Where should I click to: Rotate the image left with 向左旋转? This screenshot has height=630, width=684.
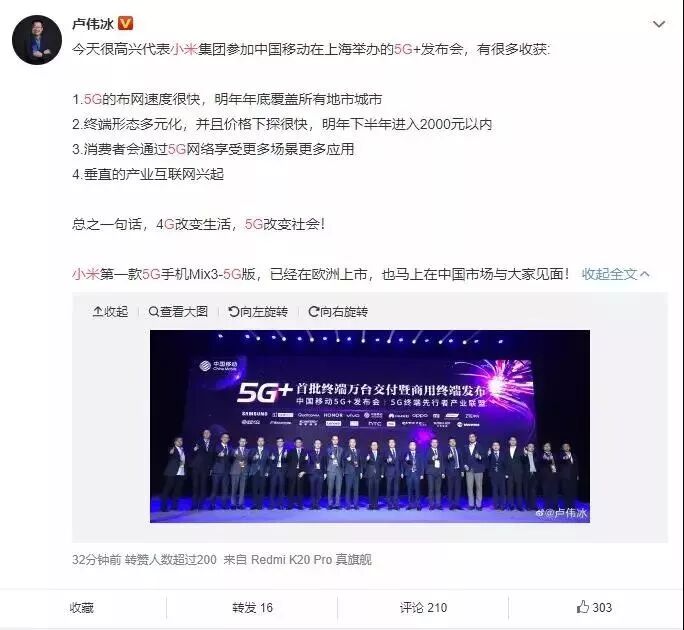[258, 312]
